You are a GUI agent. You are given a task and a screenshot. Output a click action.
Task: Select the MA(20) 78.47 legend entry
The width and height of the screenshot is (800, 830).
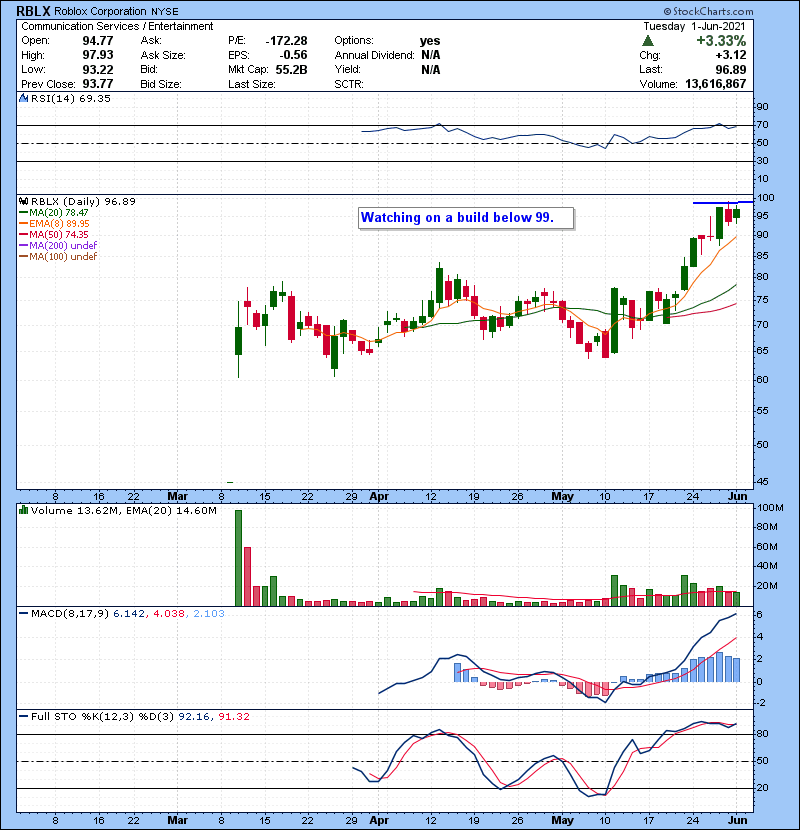[54, 212]
